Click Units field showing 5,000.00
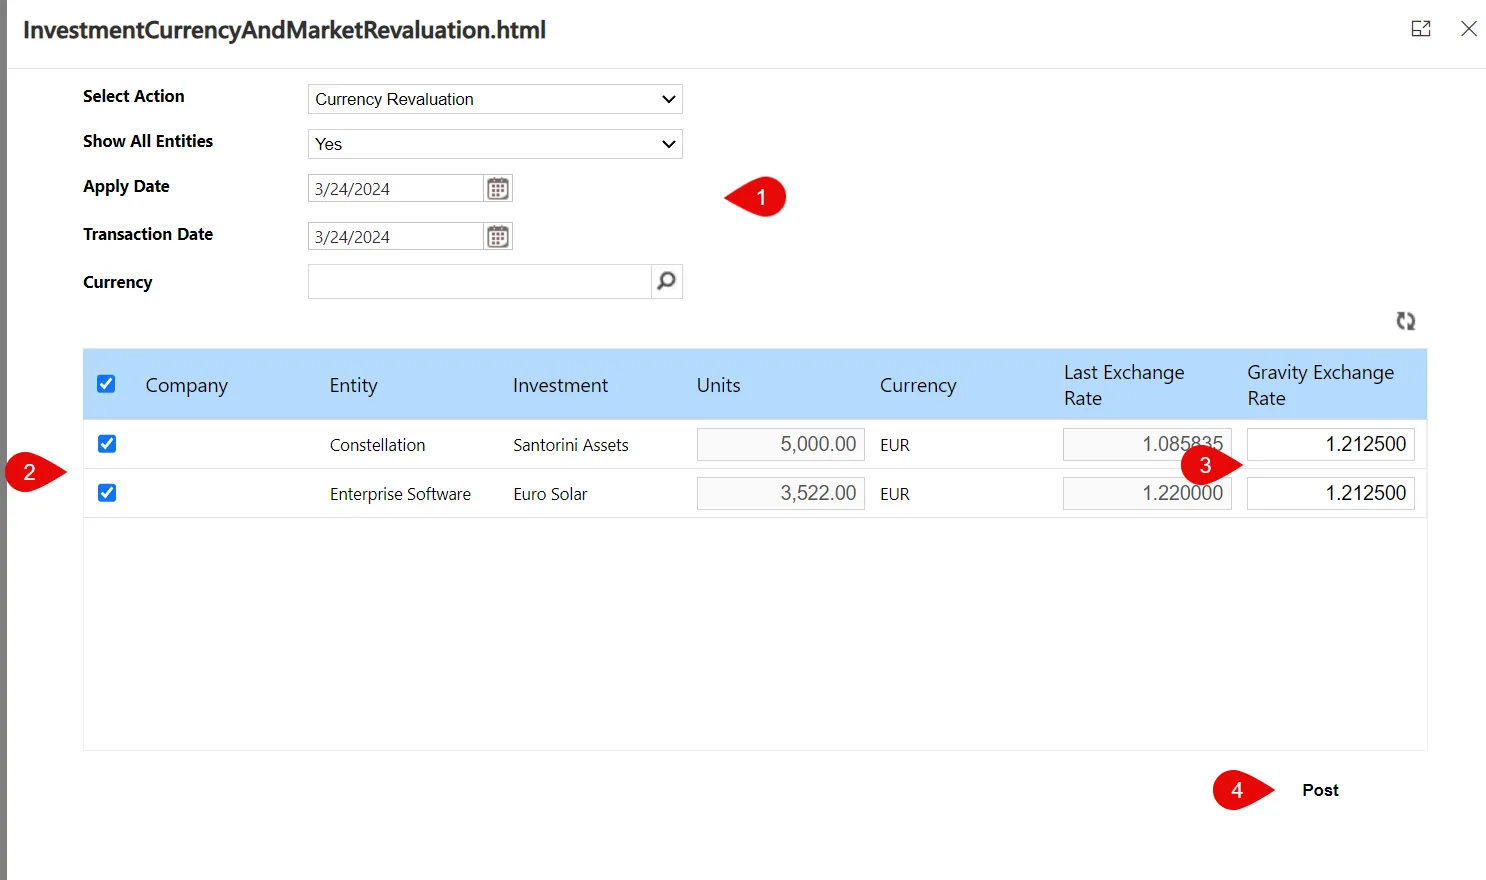Viewport: 1486px width, 880px height. 781,444
